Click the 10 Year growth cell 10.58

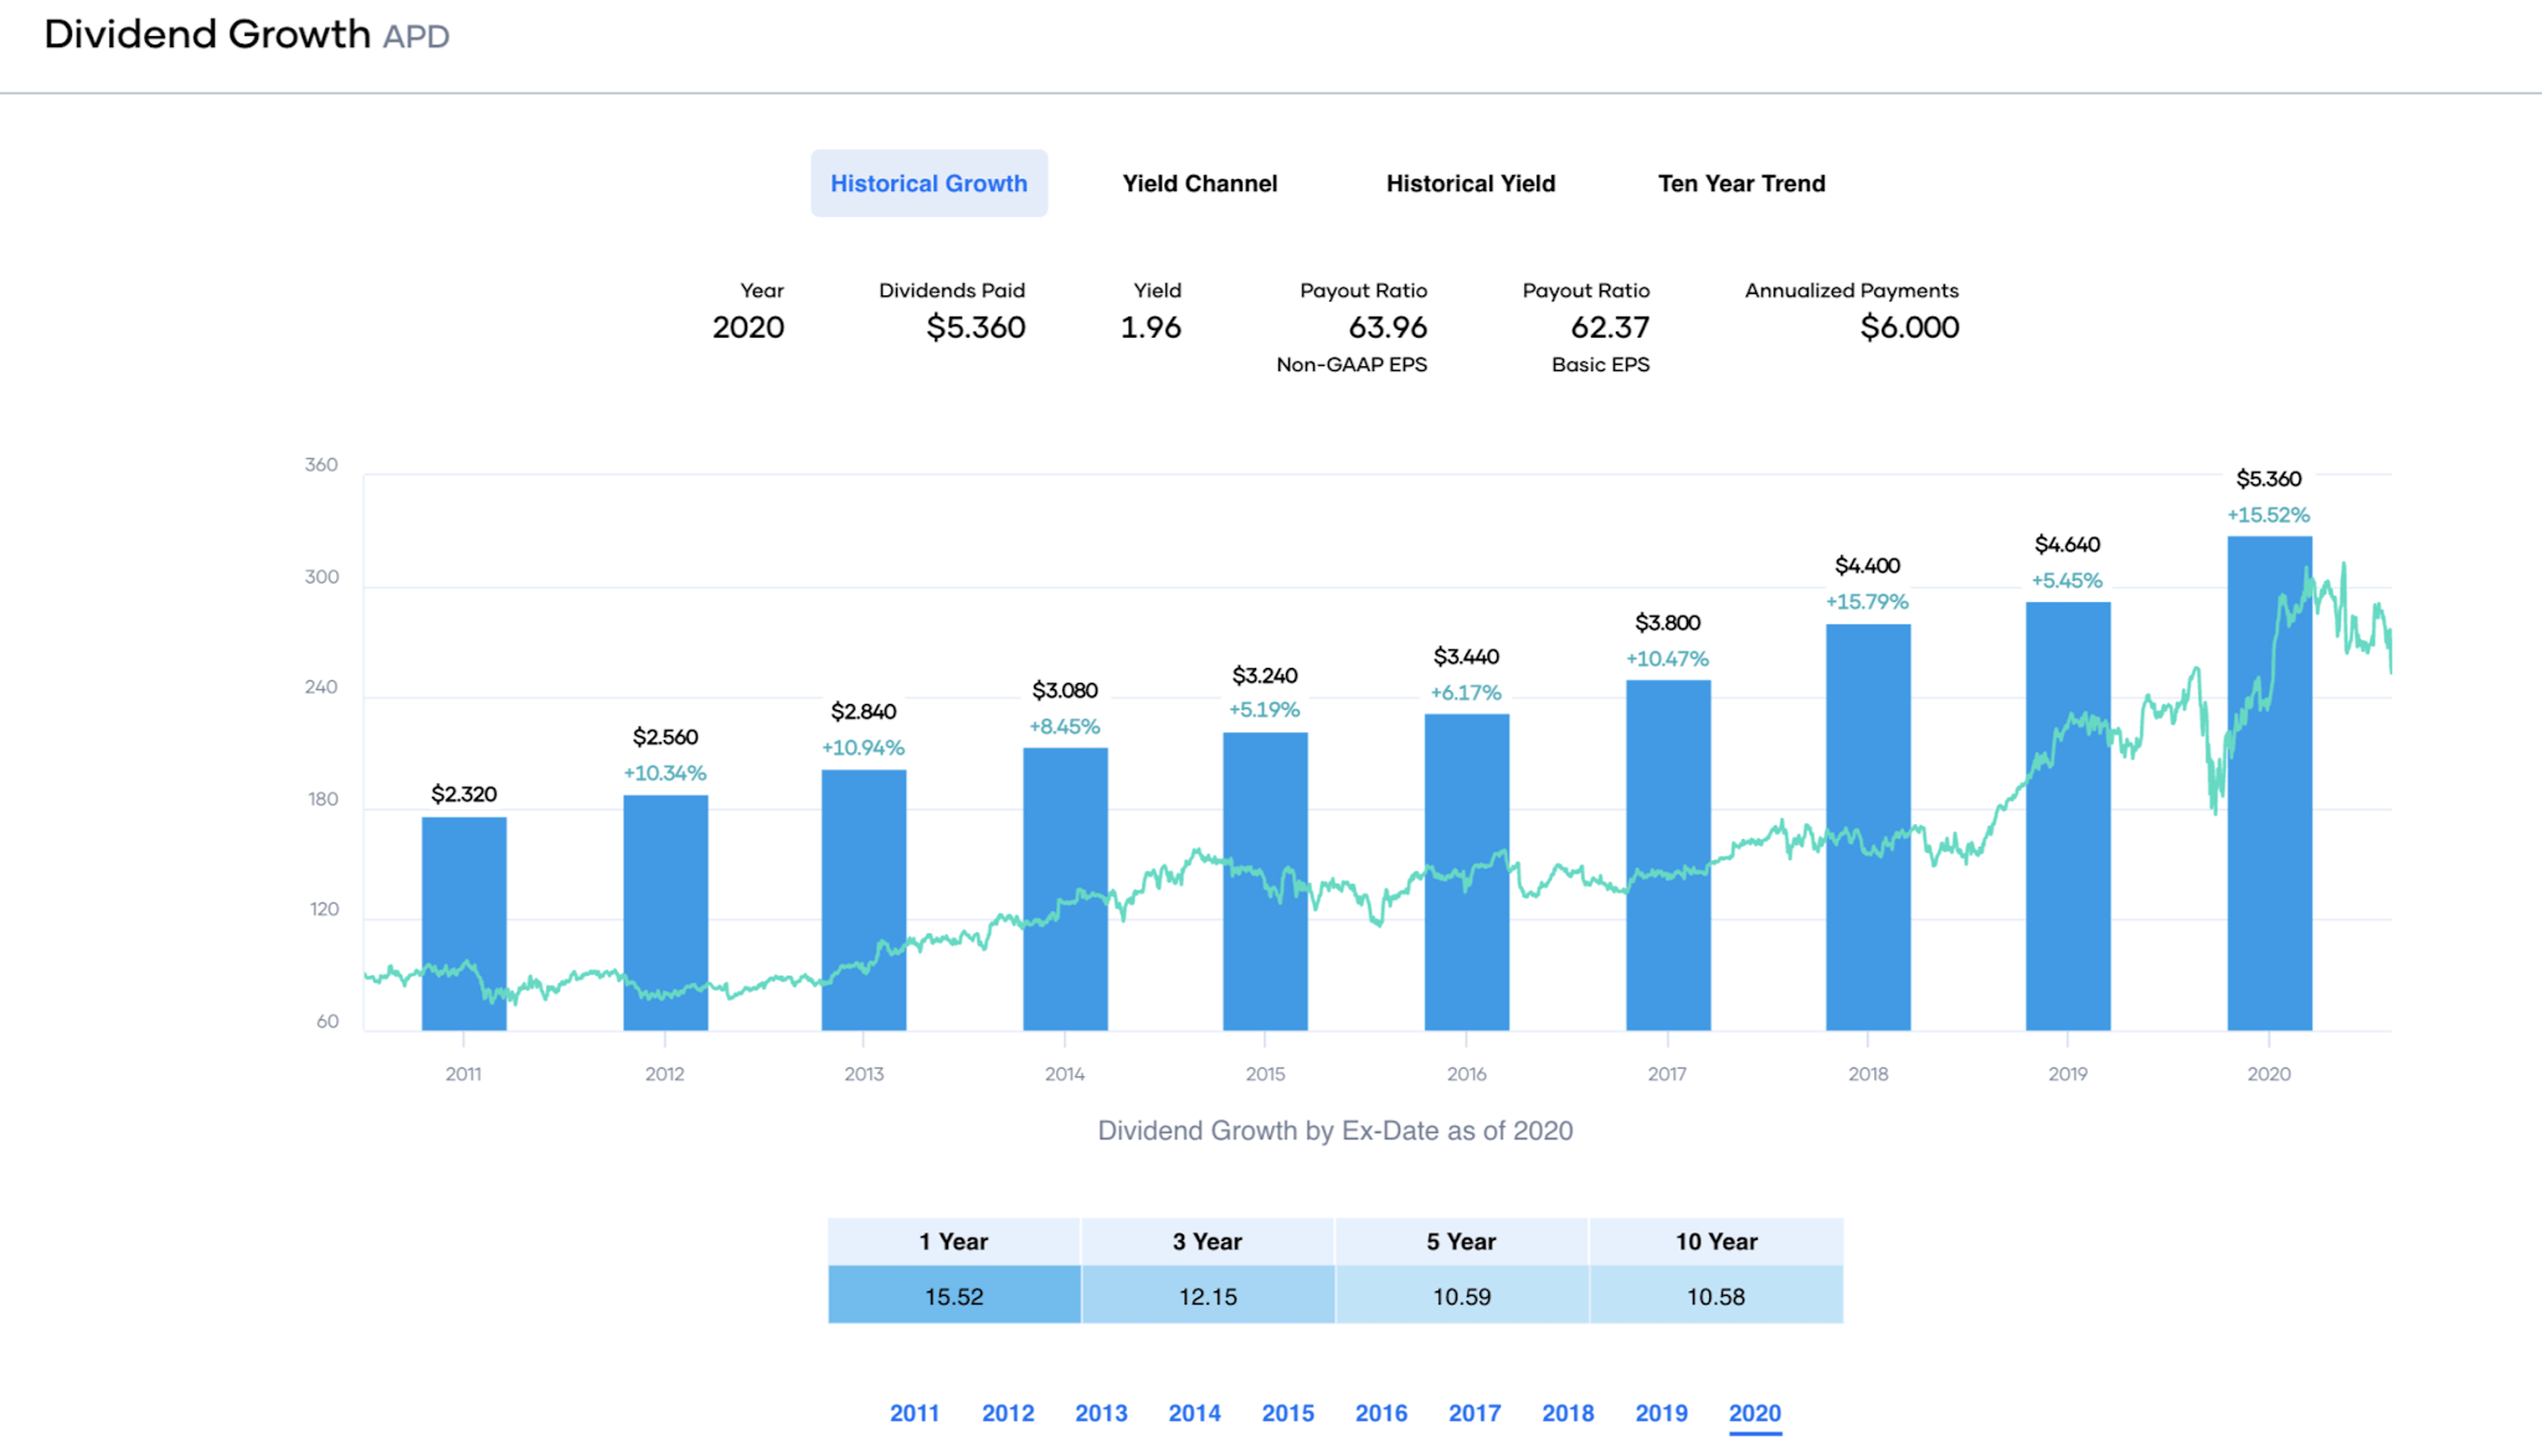pyautogui.click(x=1716, y=1296)
